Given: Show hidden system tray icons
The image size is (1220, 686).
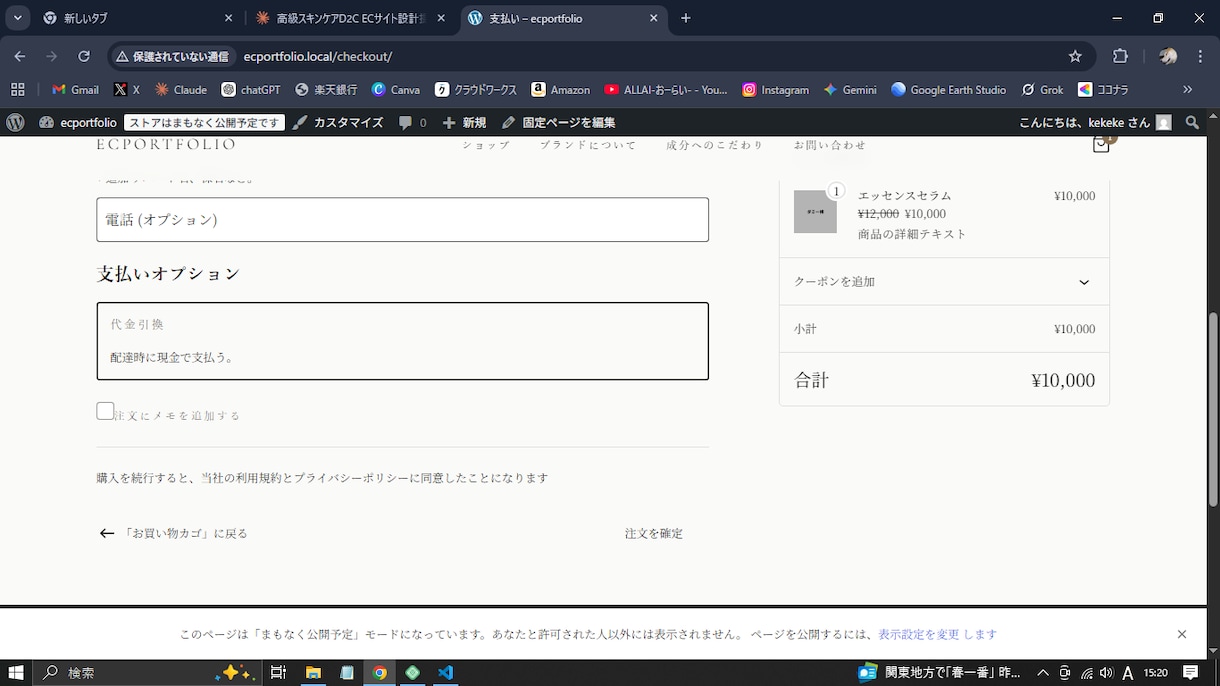Looking at the screenshot, I should (1043, 673).
